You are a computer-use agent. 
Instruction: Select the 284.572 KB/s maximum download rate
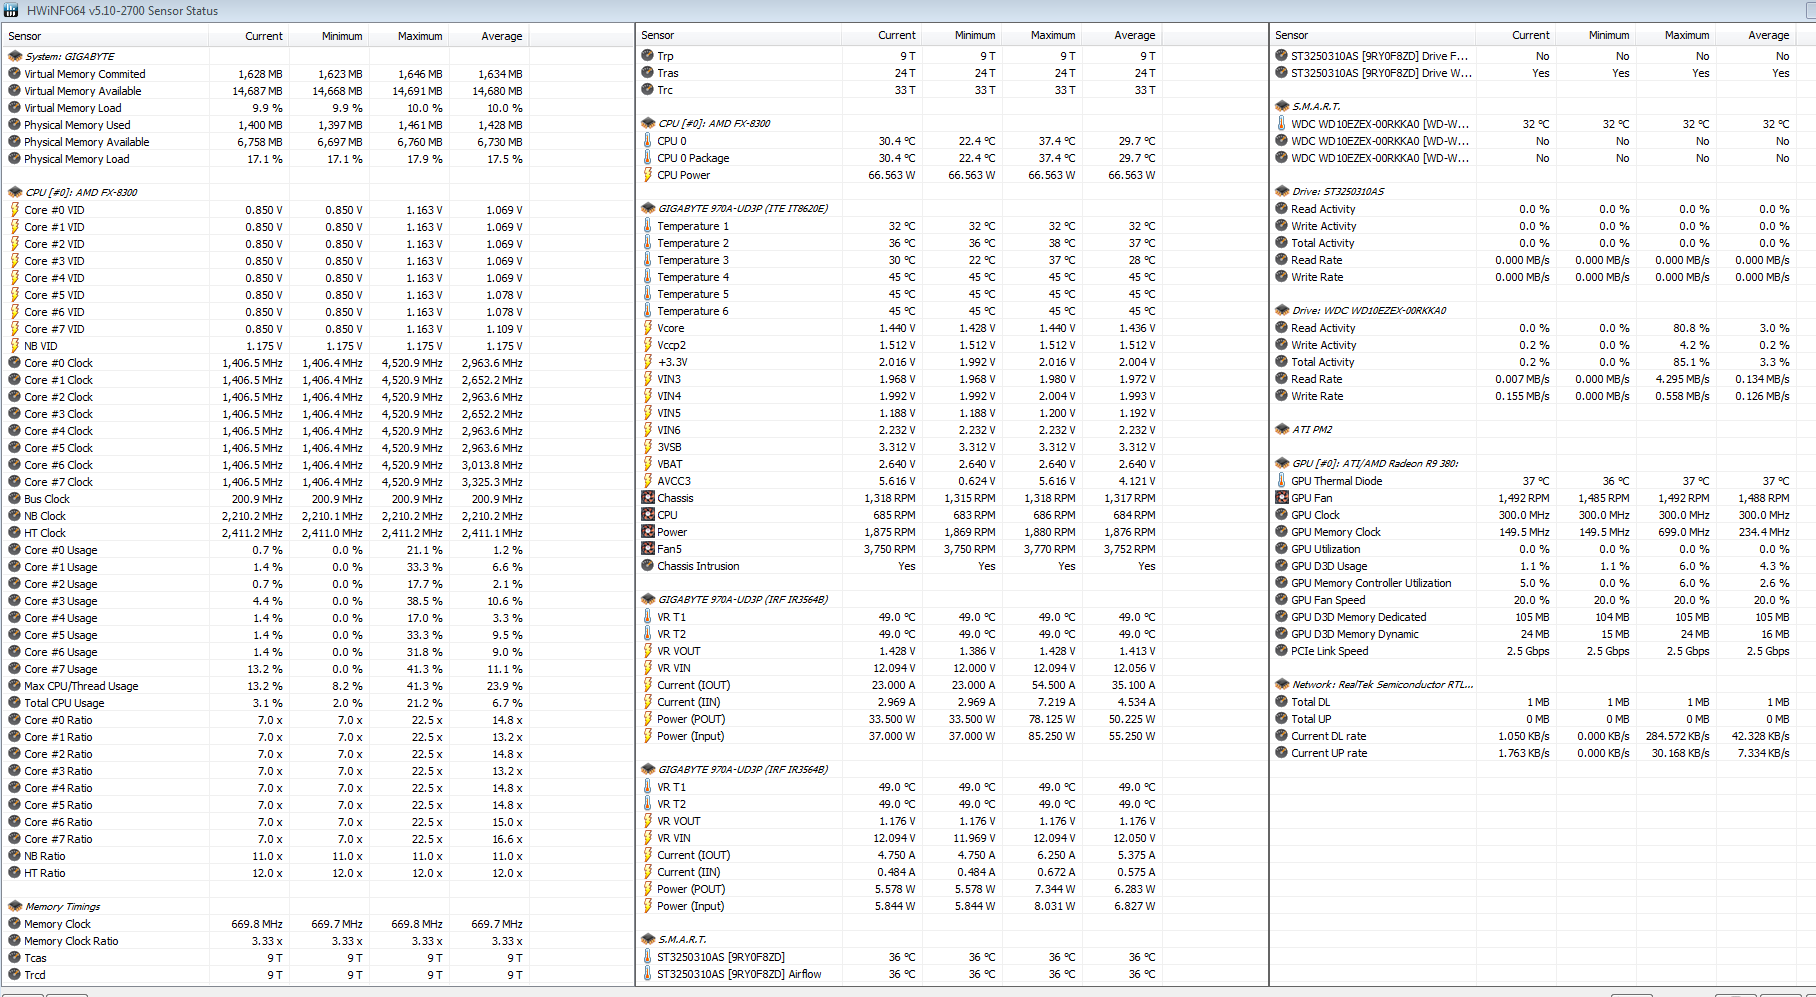[x=1678, y=736]
